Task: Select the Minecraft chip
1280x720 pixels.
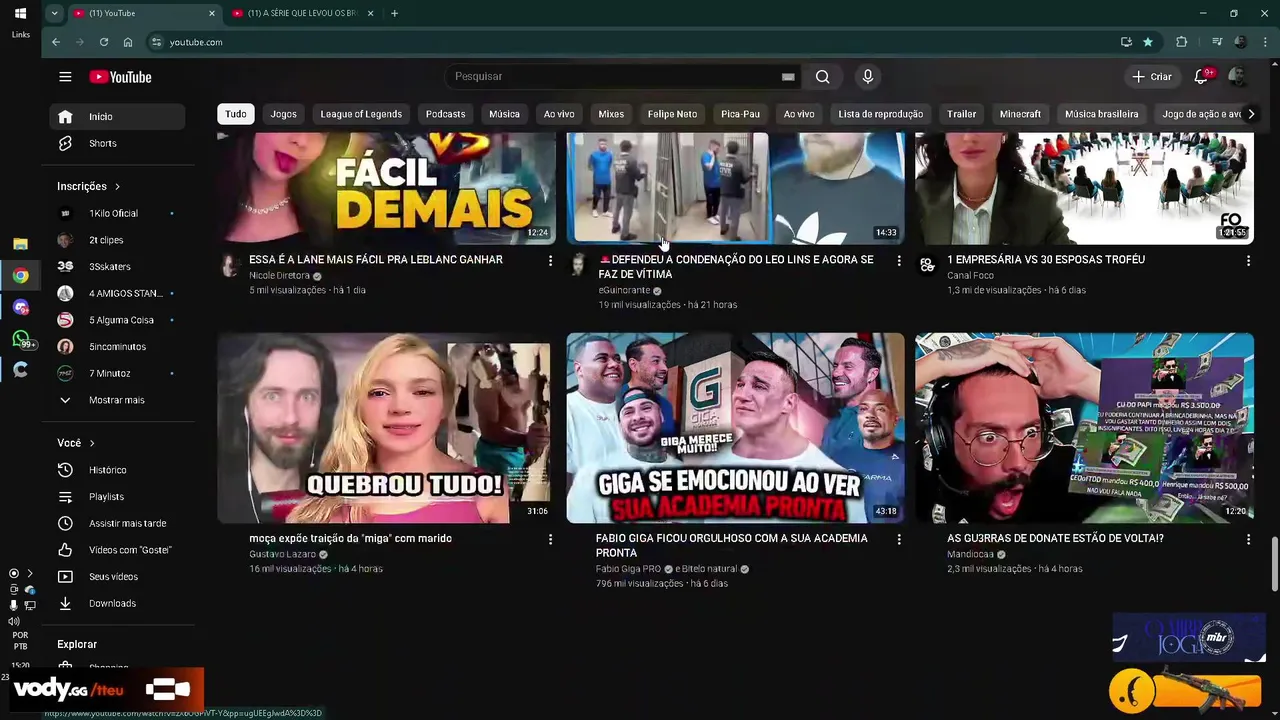Action: [1020, 114]
